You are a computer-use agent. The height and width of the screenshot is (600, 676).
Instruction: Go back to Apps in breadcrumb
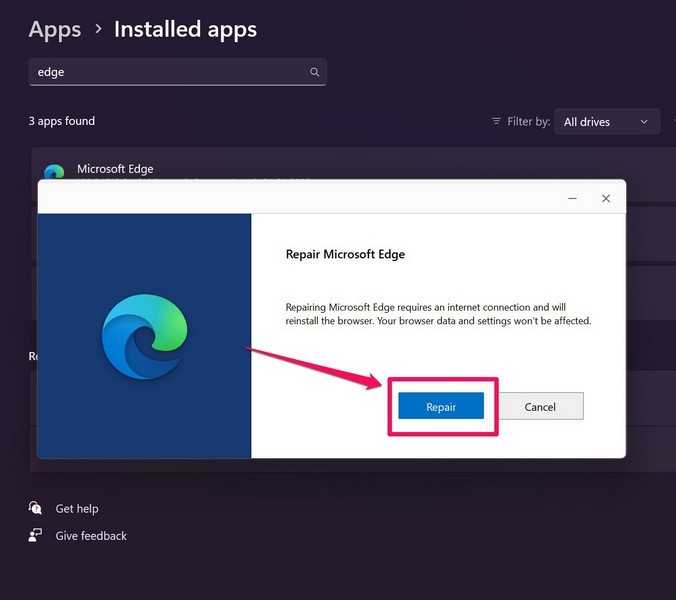click(55, 29)
